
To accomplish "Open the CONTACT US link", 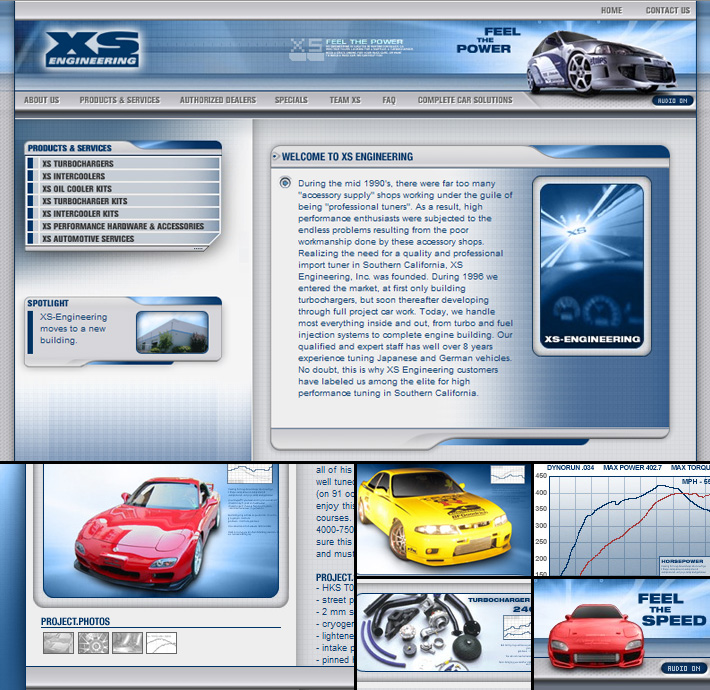I will click(x=667, y=10).
